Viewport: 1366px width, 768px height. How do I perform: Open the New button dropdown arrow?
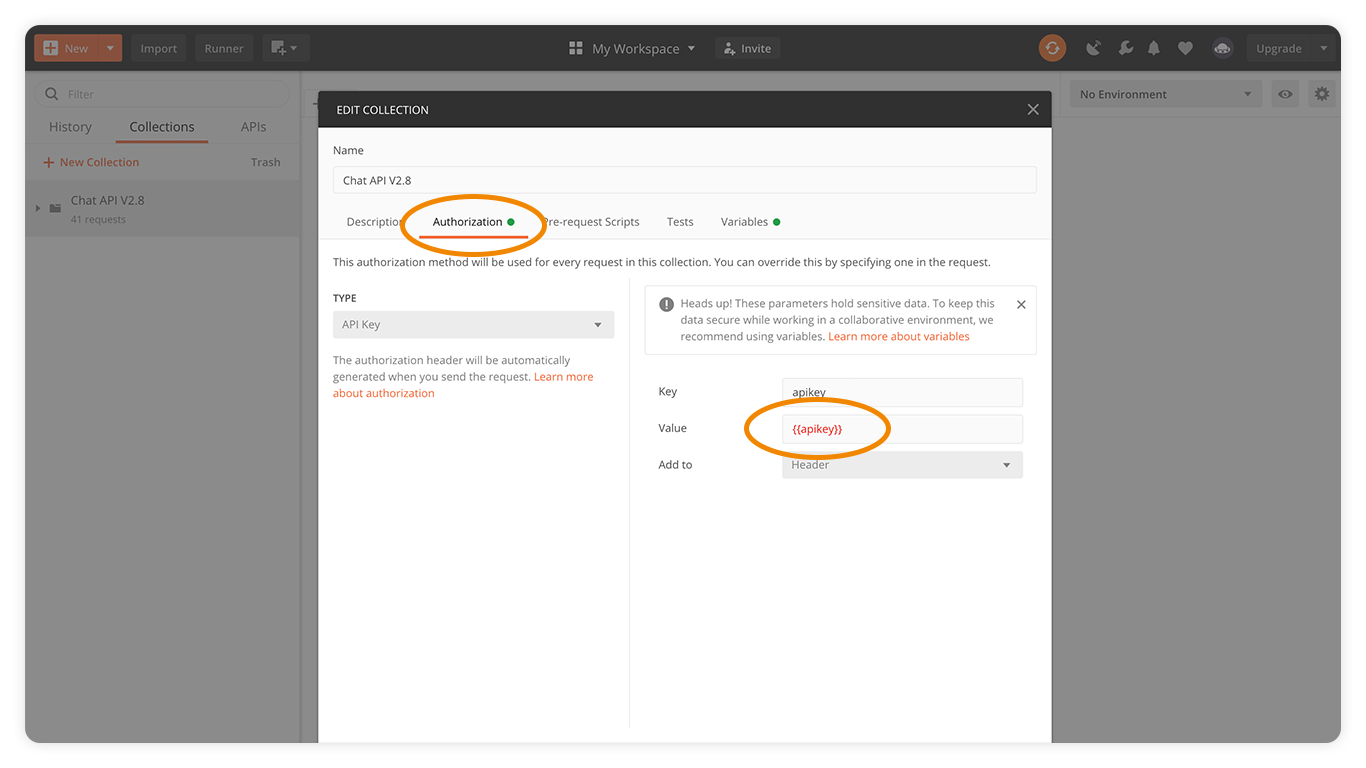110,48
